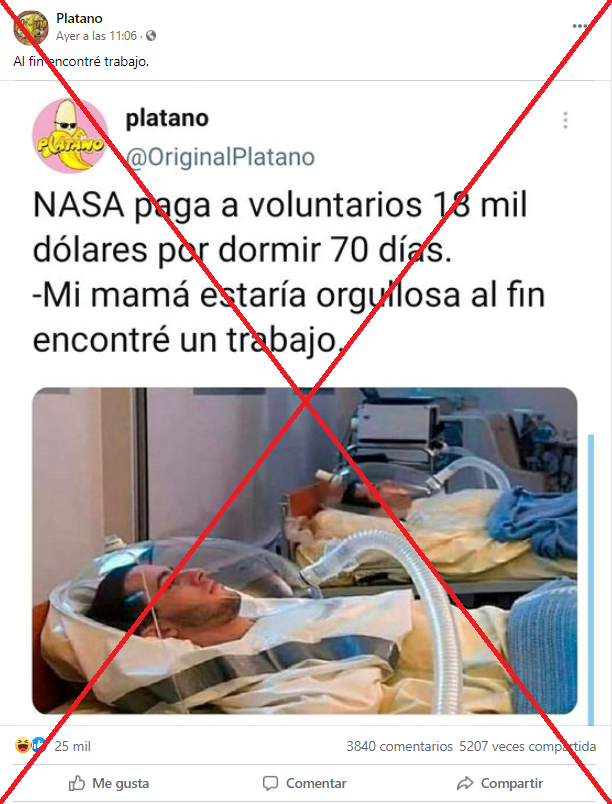Click the Ayer a las 11:06 timestamp
This screenshot has height=804, width=612.
[96, 36]
